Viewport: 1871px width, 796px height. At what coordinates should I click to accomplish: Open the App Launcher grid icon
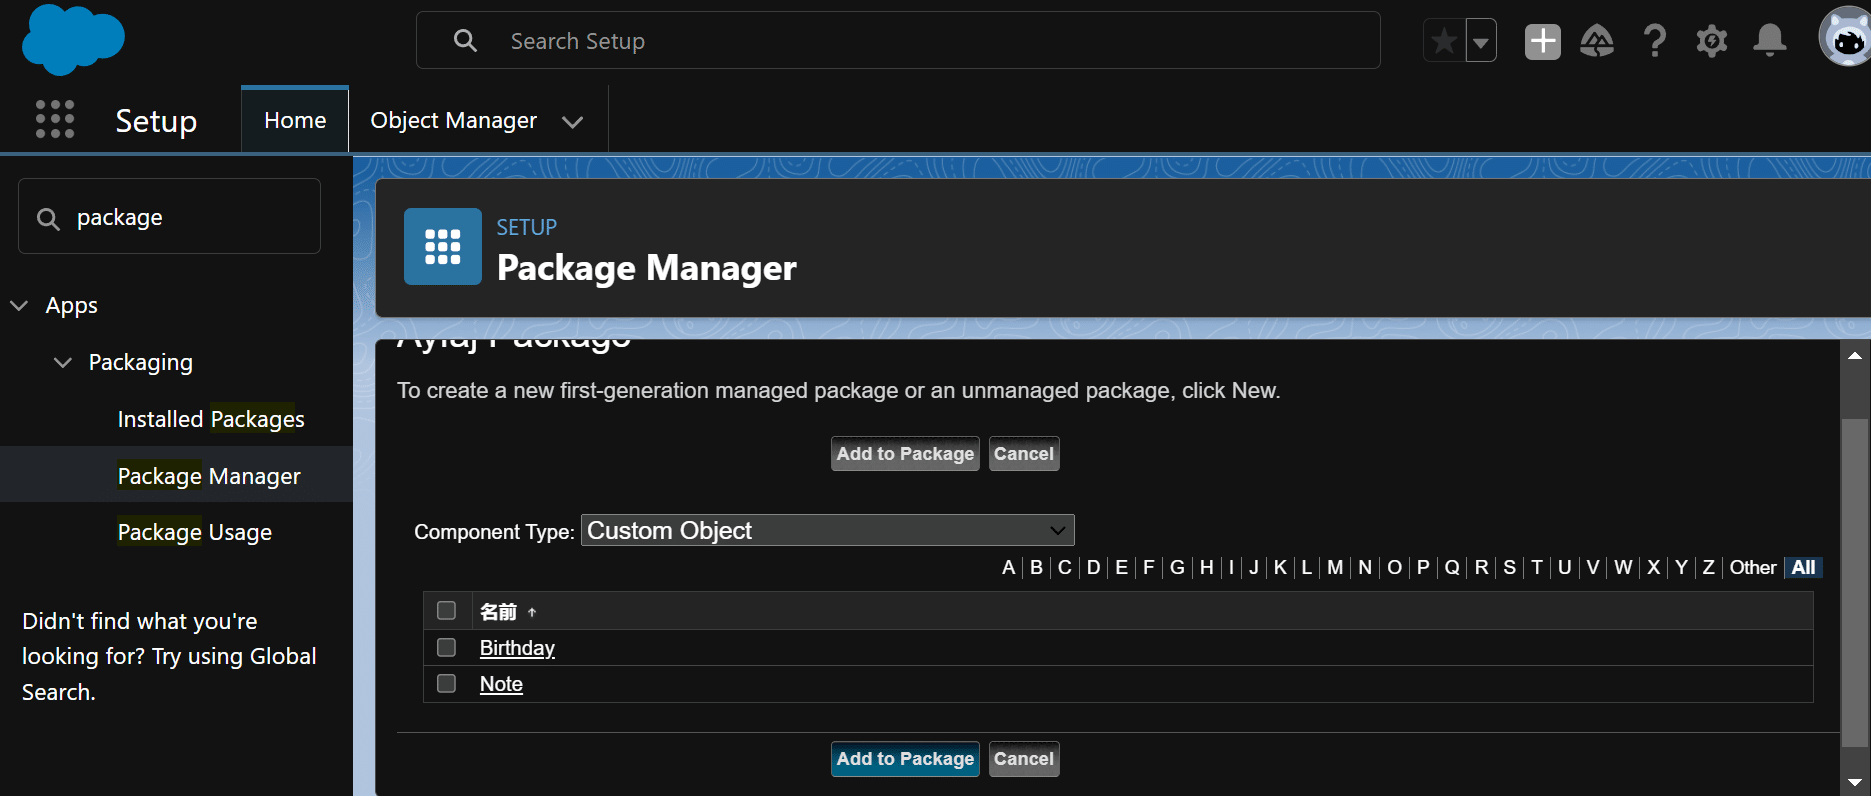(x=55, y=119)
